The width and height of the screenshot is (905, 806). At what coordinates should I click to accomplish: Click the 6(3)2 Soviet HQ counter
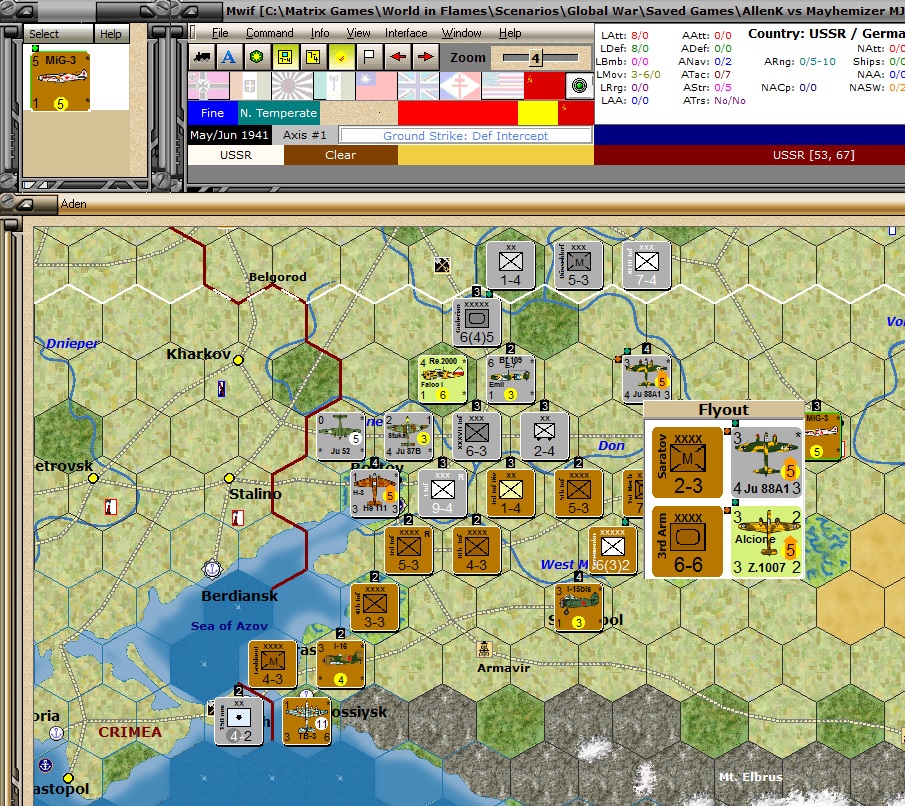612,550
